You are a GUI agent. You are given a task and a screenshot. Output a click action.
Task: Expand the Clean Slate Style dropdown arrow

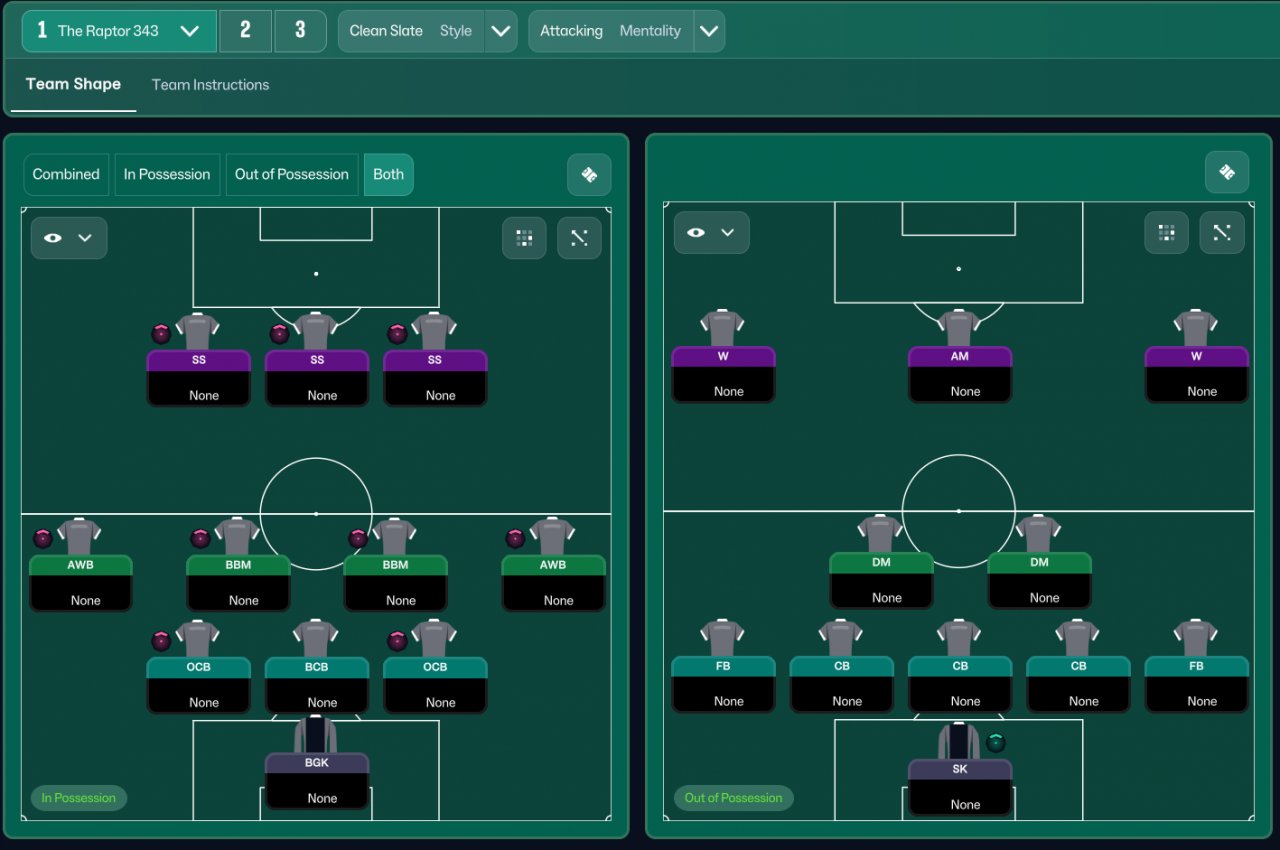(x=500, y=31)
